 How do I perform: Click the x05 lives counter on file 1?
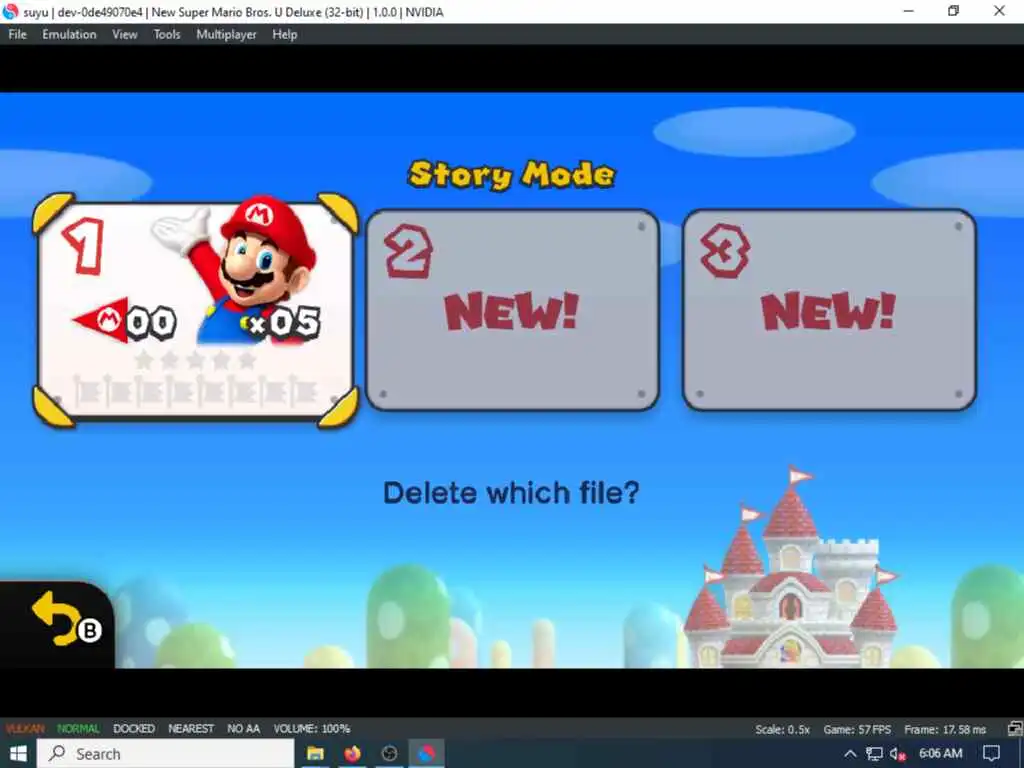(281, 322)
